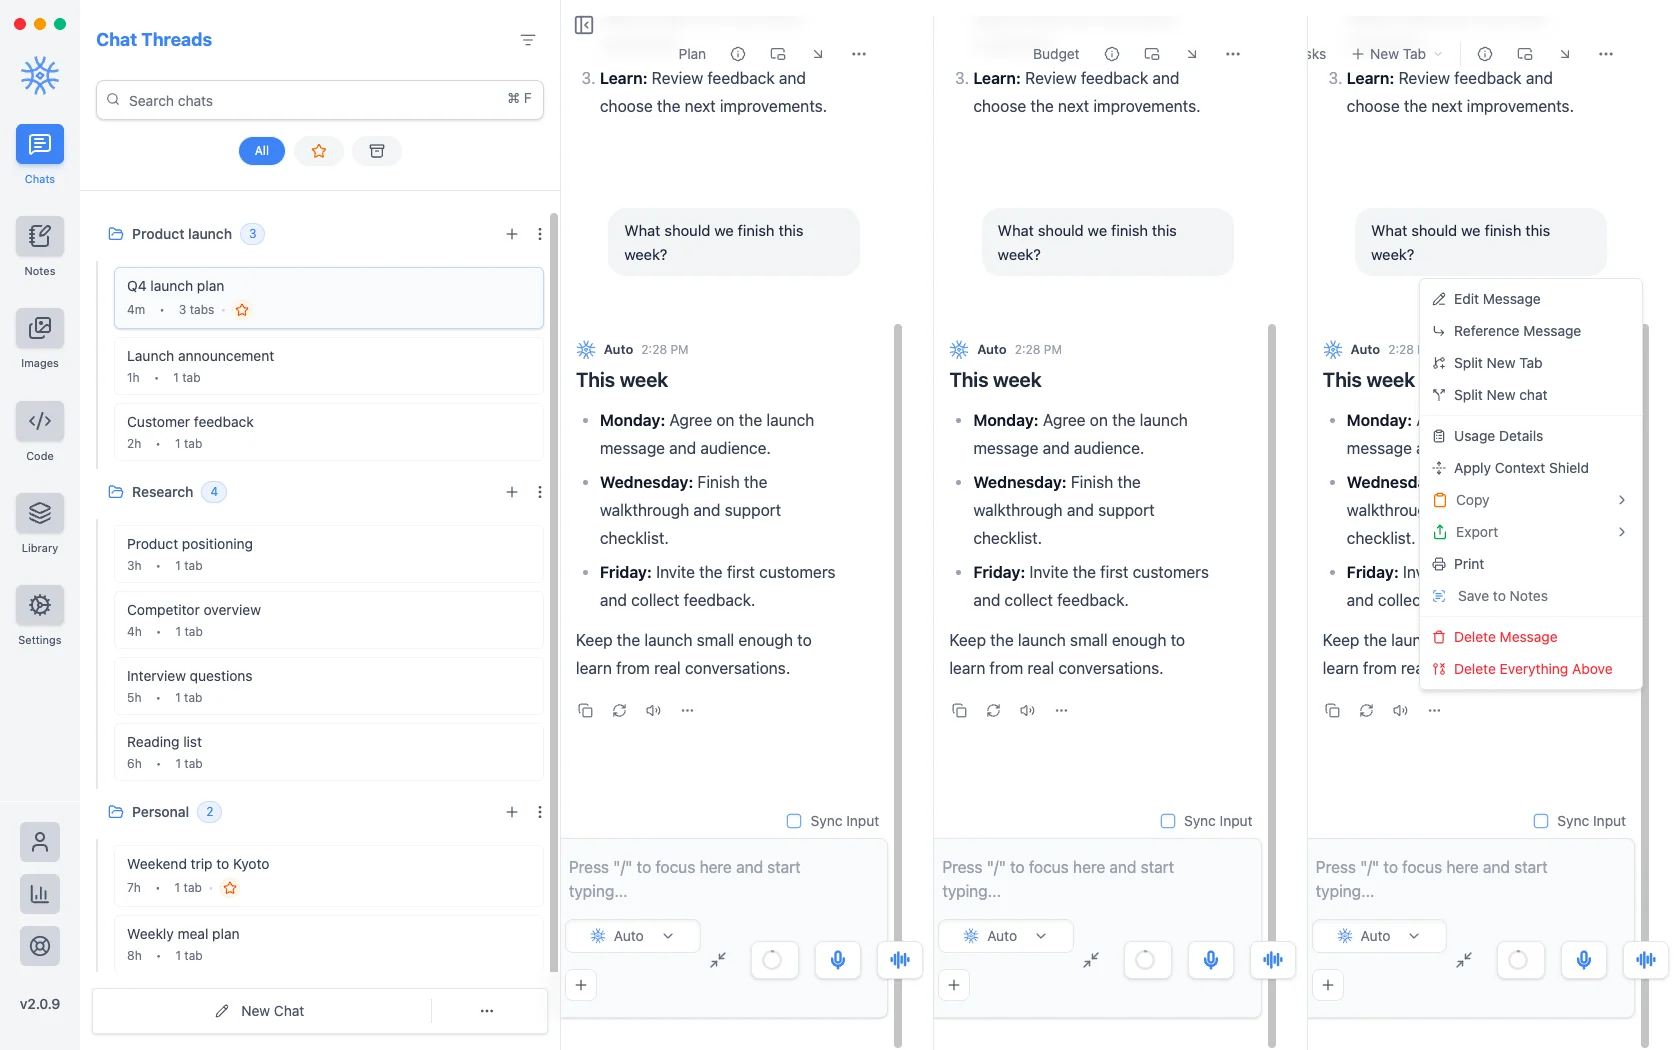Enable Sync Input in Budget tab
Image resolution: width=1680 pixels, height=1050 pixels.
(x=1167, y=821)
